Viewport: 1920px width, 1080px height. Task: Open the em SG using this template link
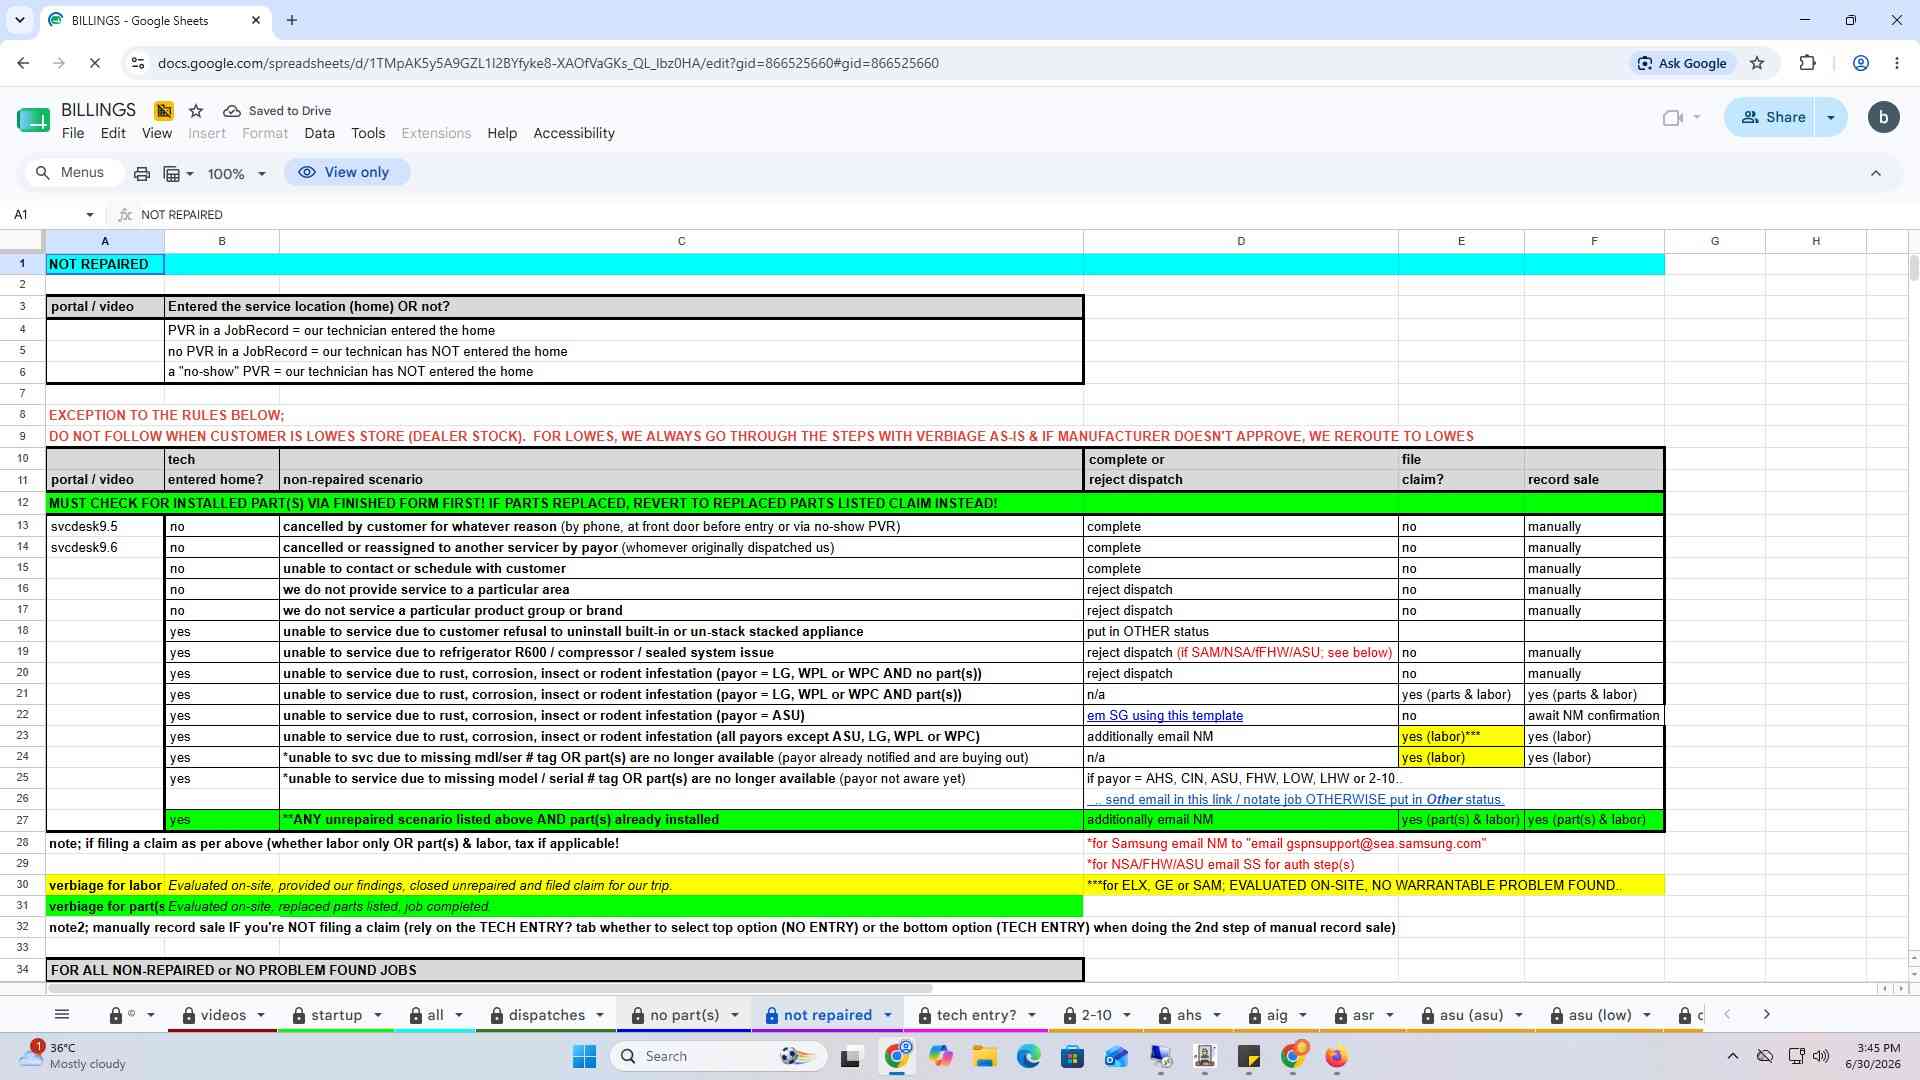pos(1164,716)
